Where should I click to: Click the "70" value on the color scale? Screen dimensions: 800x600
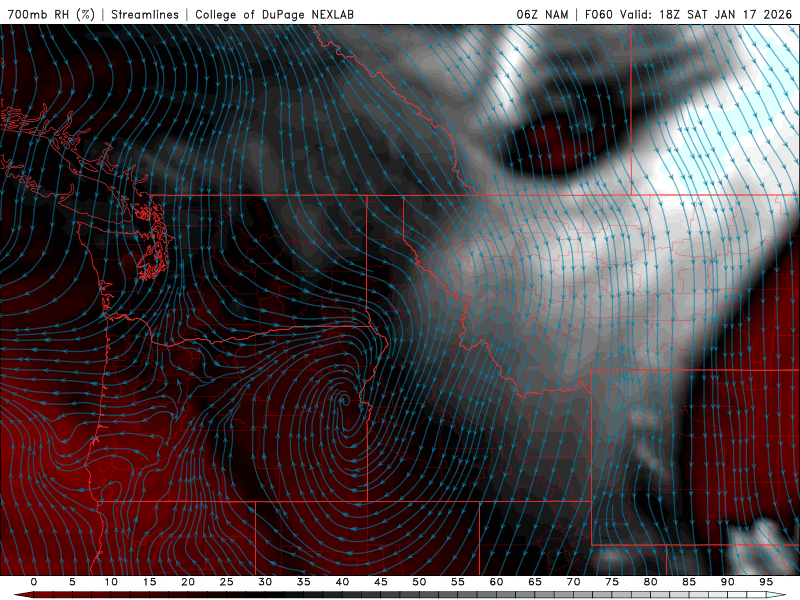pos(573,582)
